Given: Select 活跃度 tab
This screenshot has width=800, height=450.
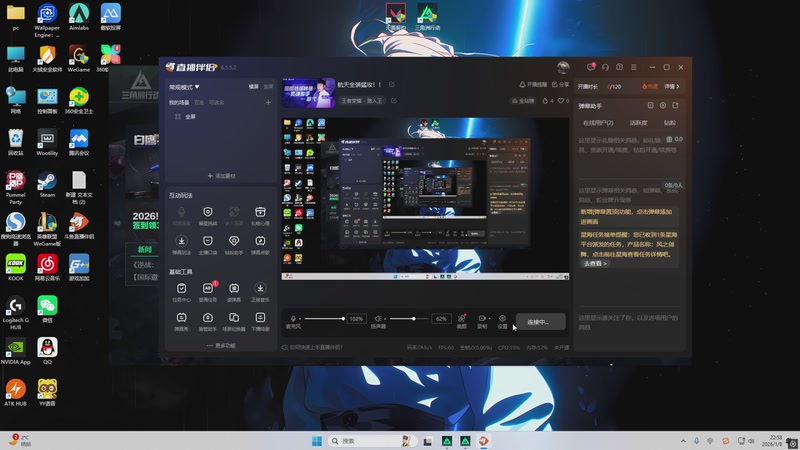Looking at the screenshot, I should tap(638, 123).
